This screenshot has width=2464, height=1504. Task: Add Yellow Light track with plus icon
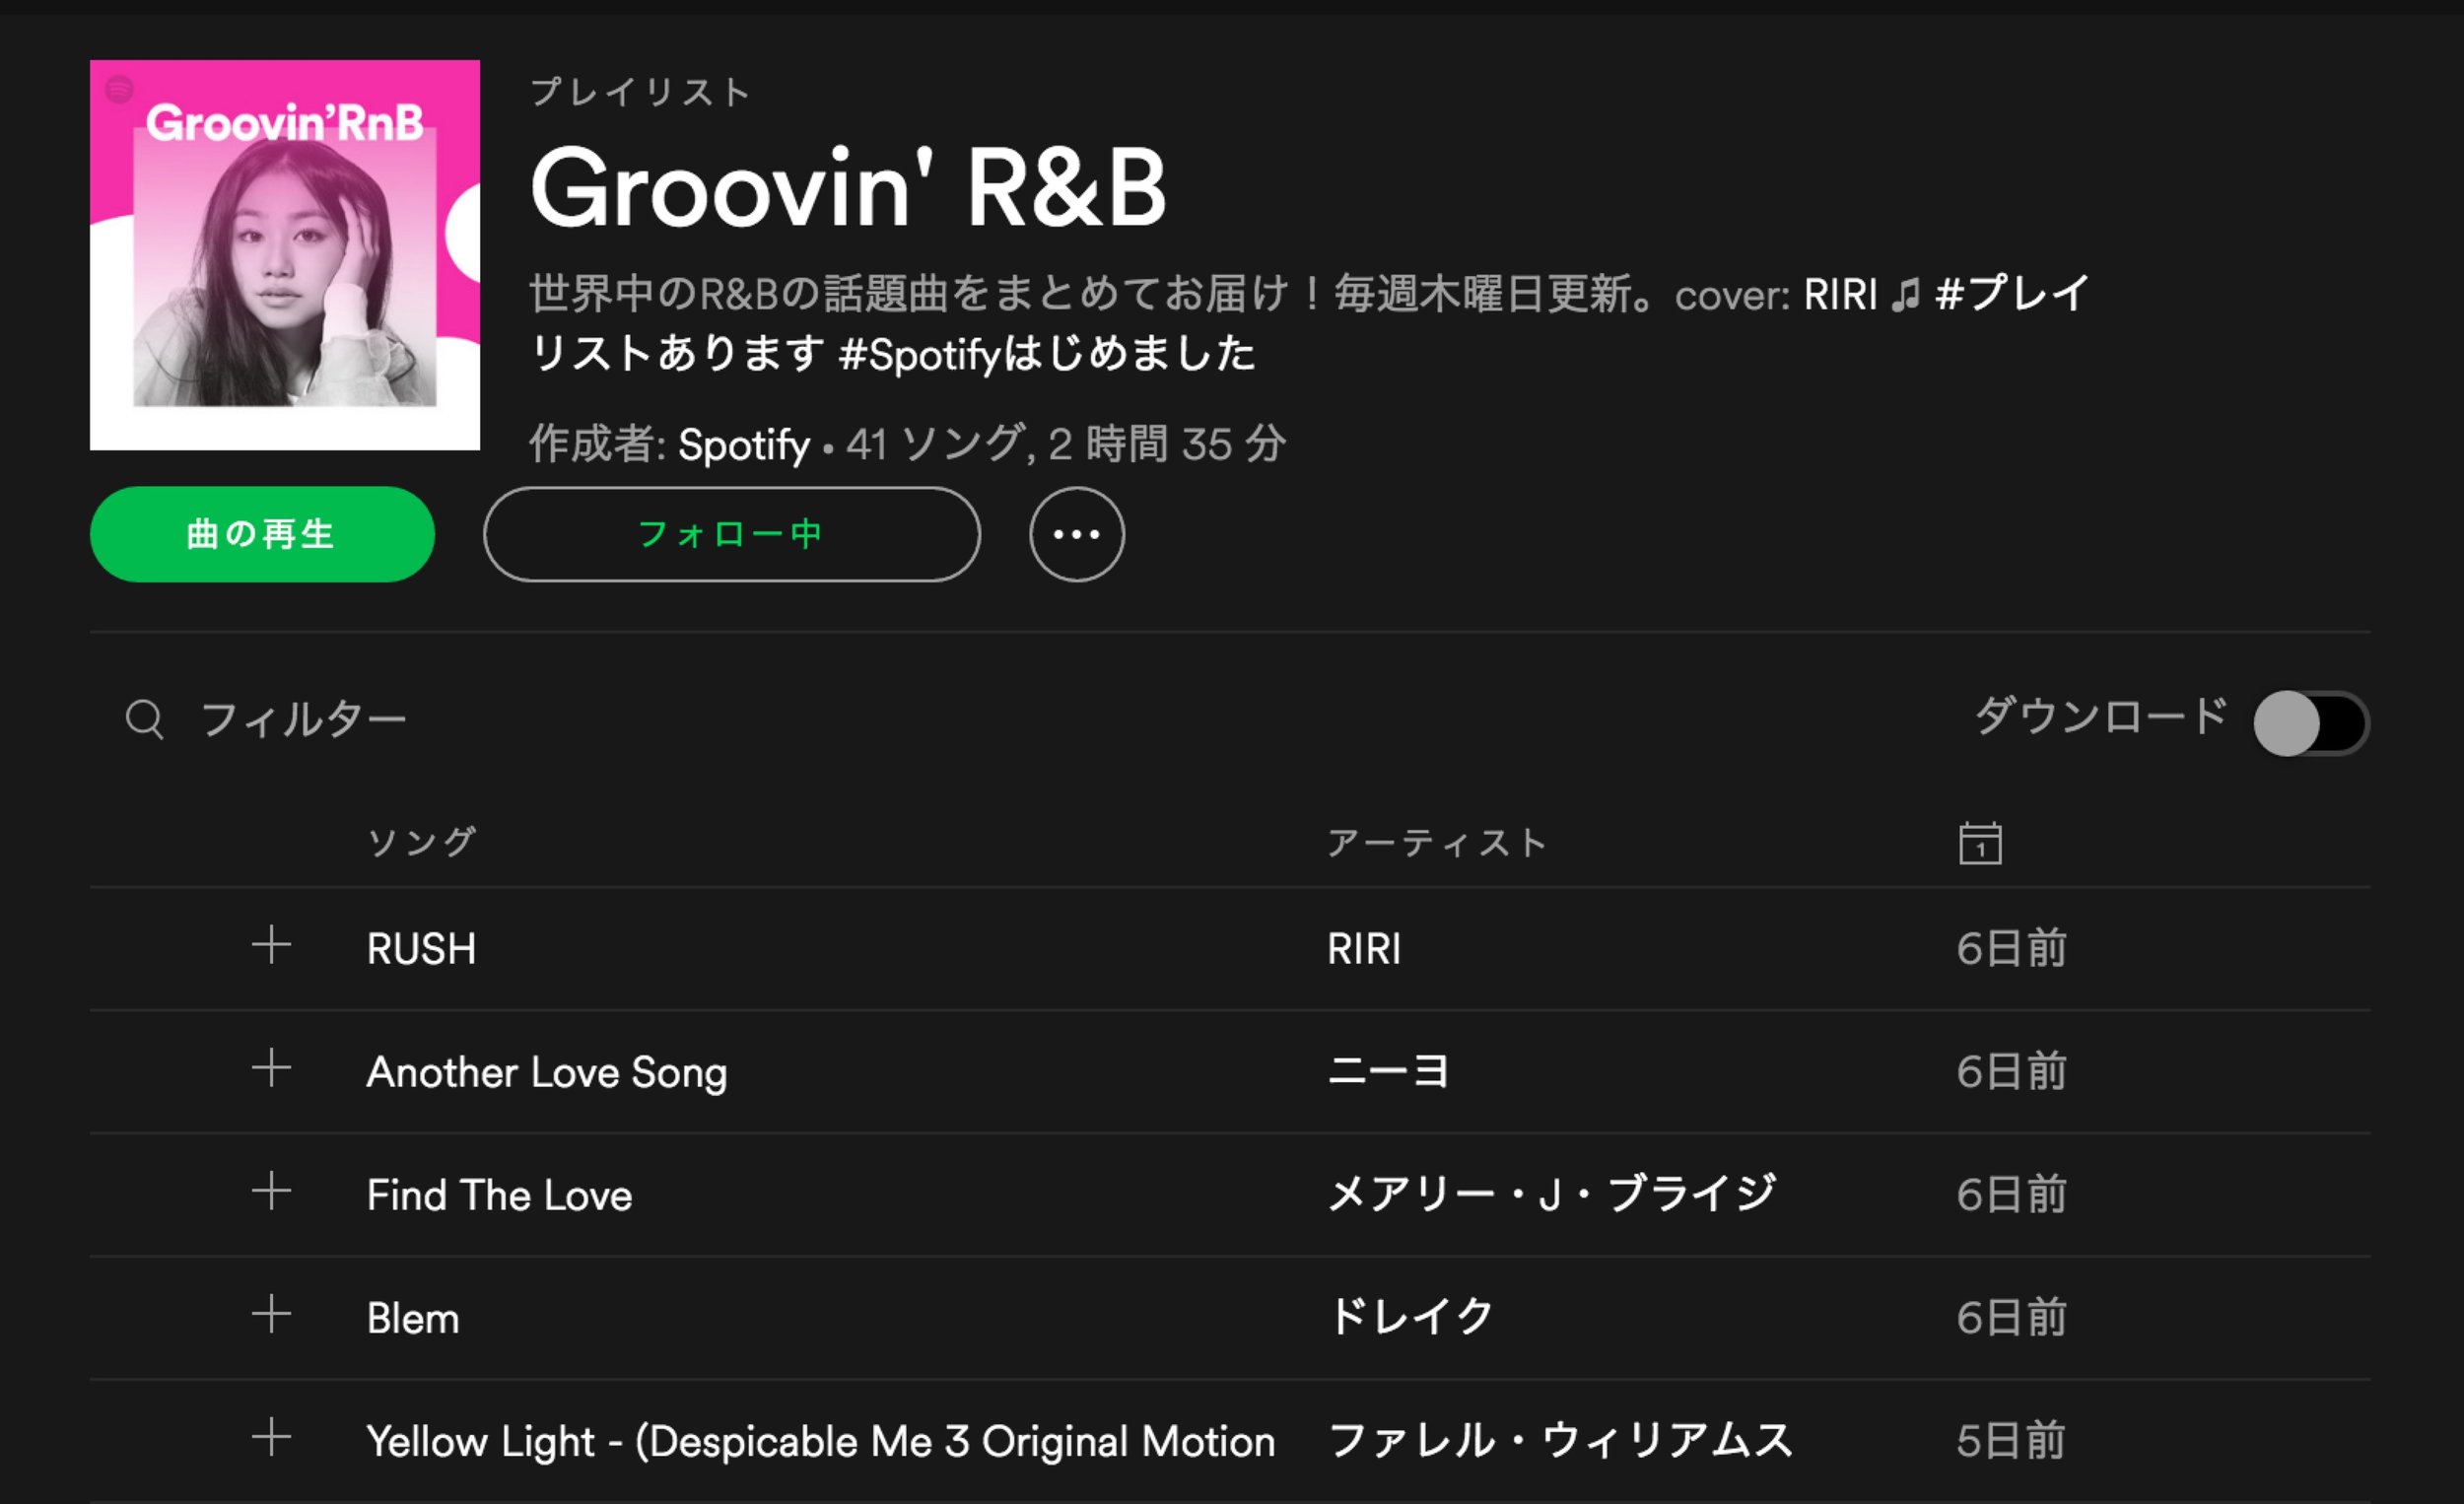(x=271, y=1438)
